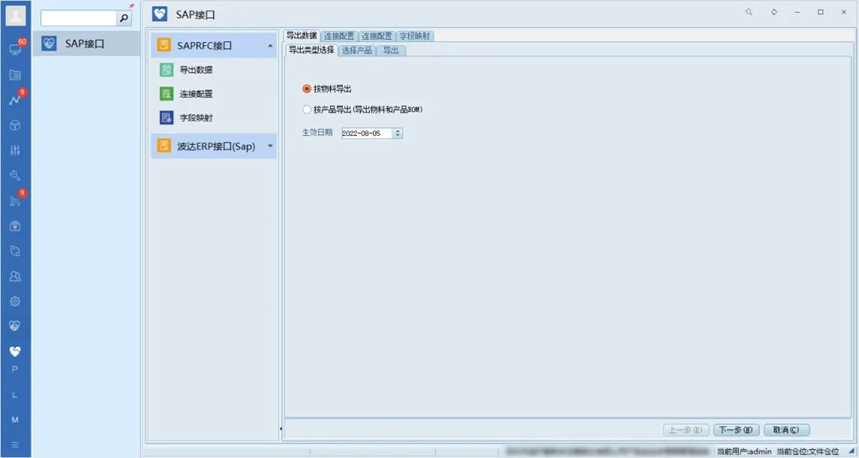Click the 取消 button

pos(786,430)
